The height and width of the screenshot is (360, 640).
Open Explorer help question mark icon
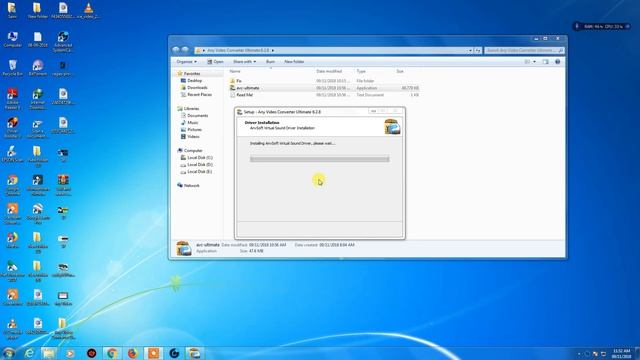pyautogui.click(x=558, y=62)
